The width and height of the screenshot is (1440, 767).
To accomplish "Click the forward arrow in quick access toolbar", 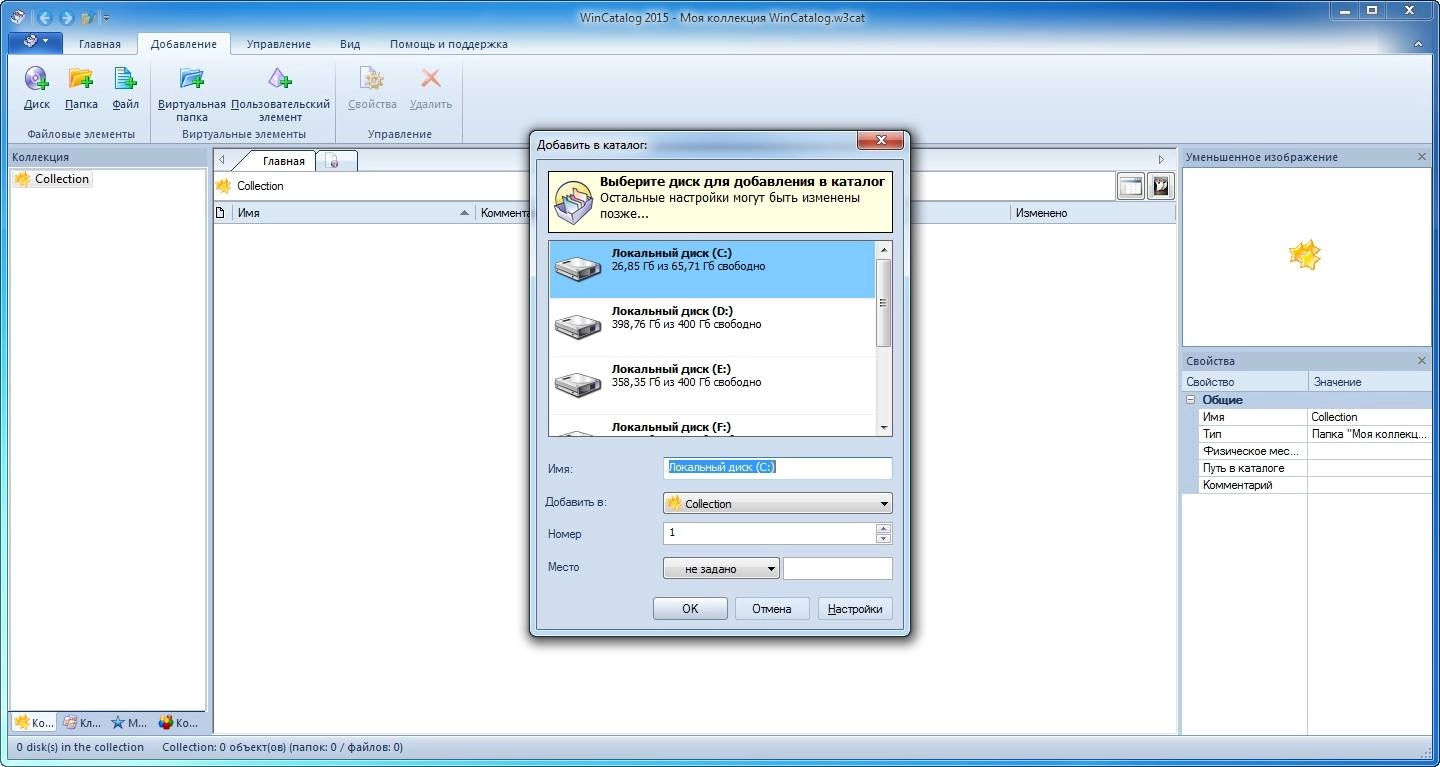I will [66, 17].
